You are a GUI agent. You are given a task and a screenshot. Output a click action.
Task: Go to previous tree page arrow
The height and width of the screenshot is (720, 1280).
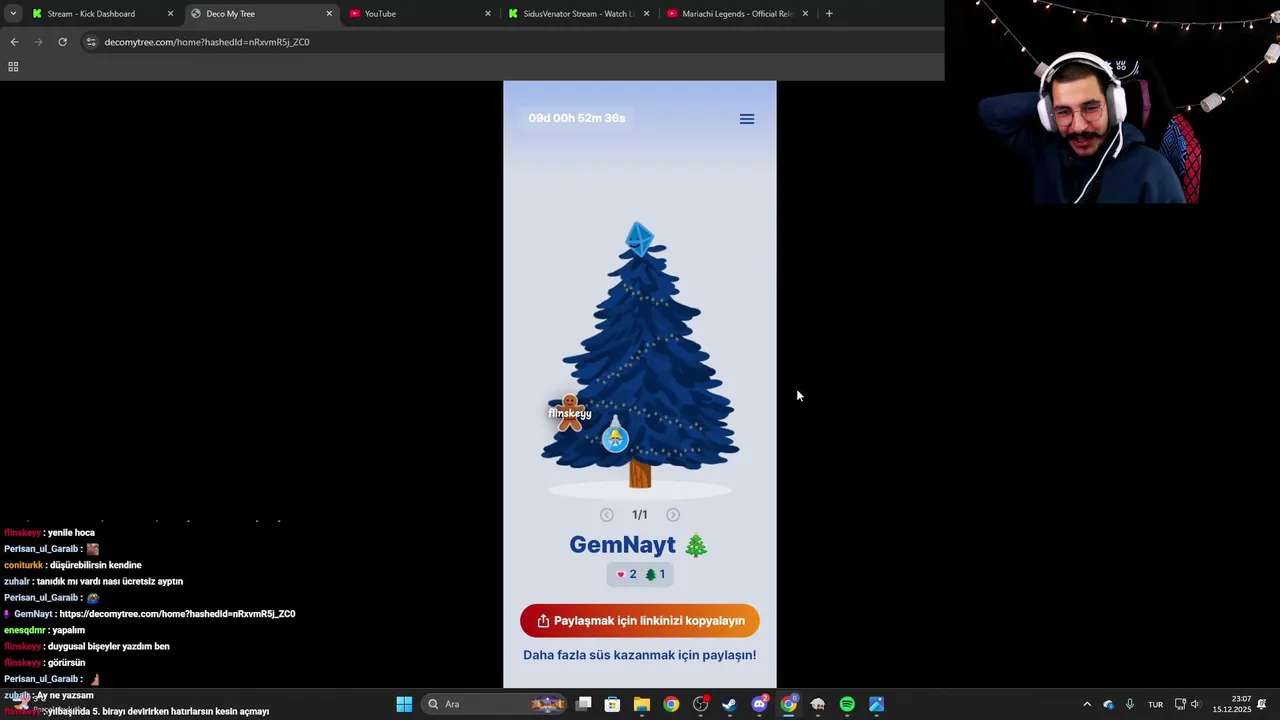point(607,515)
